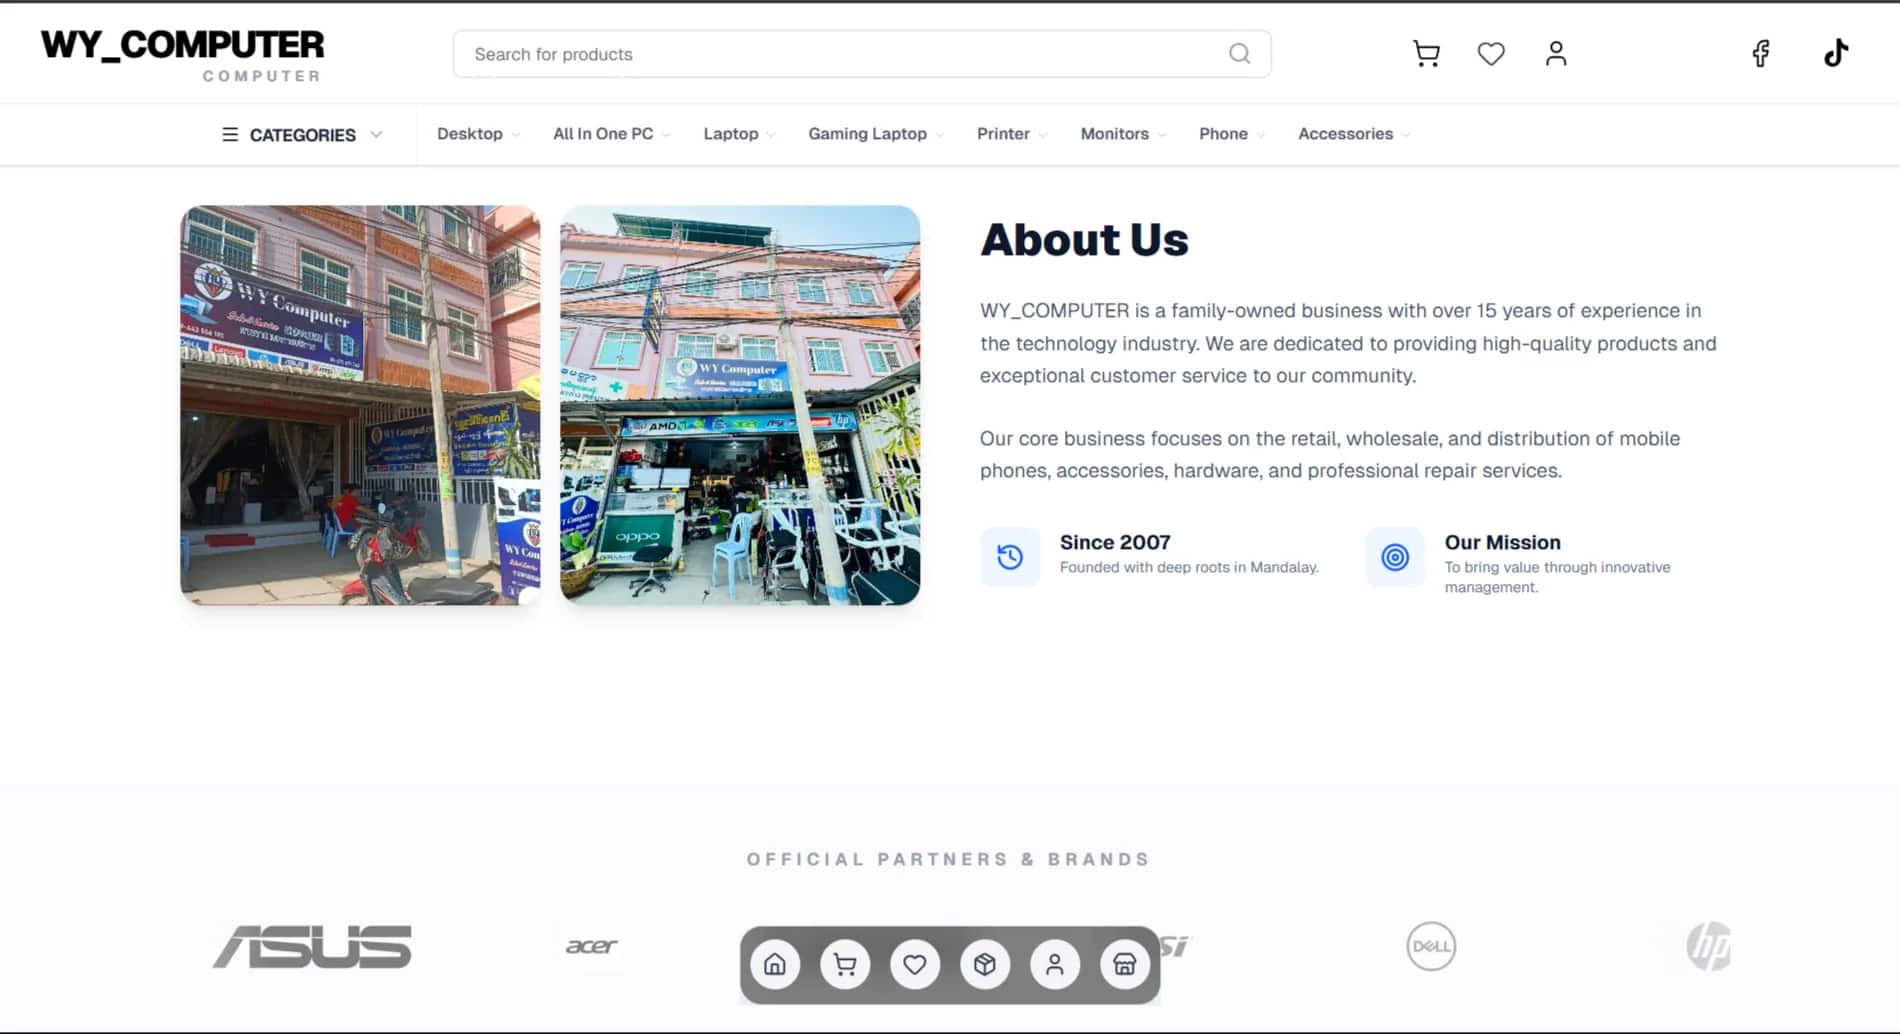The image size is (1900, 1034).
Task: Click the search magnifier icon
Action: coord(1239,54)
